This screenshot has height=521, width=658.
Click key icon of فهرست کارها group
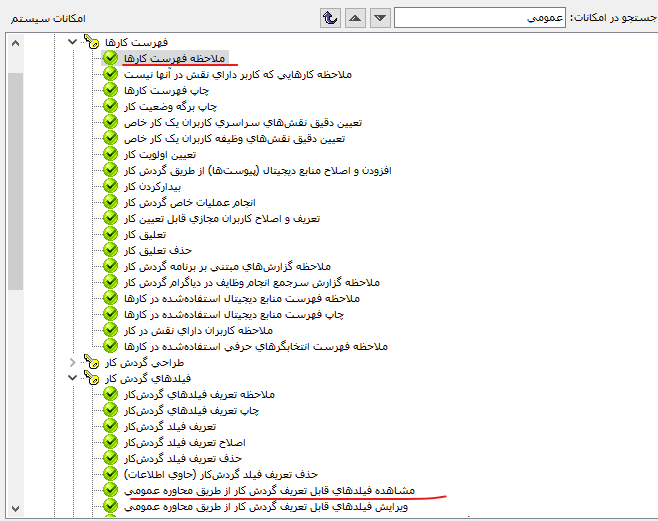pyautogui.click(x=92, y=42)
